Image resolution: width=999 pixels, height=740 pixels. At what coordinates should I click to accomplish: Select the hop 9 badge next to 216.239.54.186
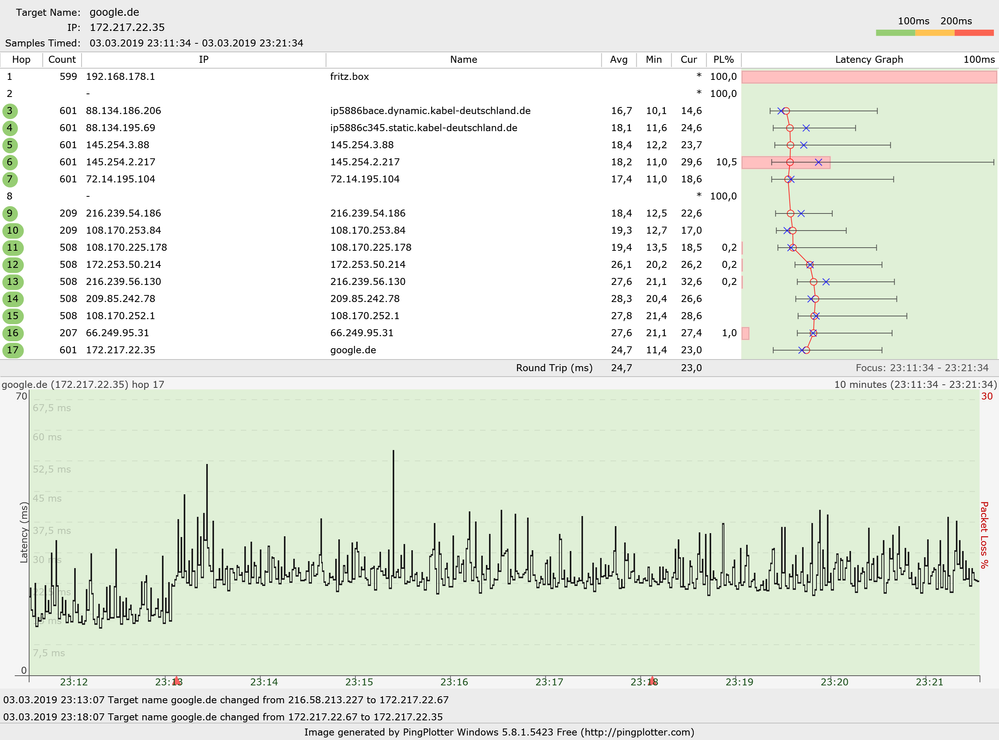tap(11, 213)
